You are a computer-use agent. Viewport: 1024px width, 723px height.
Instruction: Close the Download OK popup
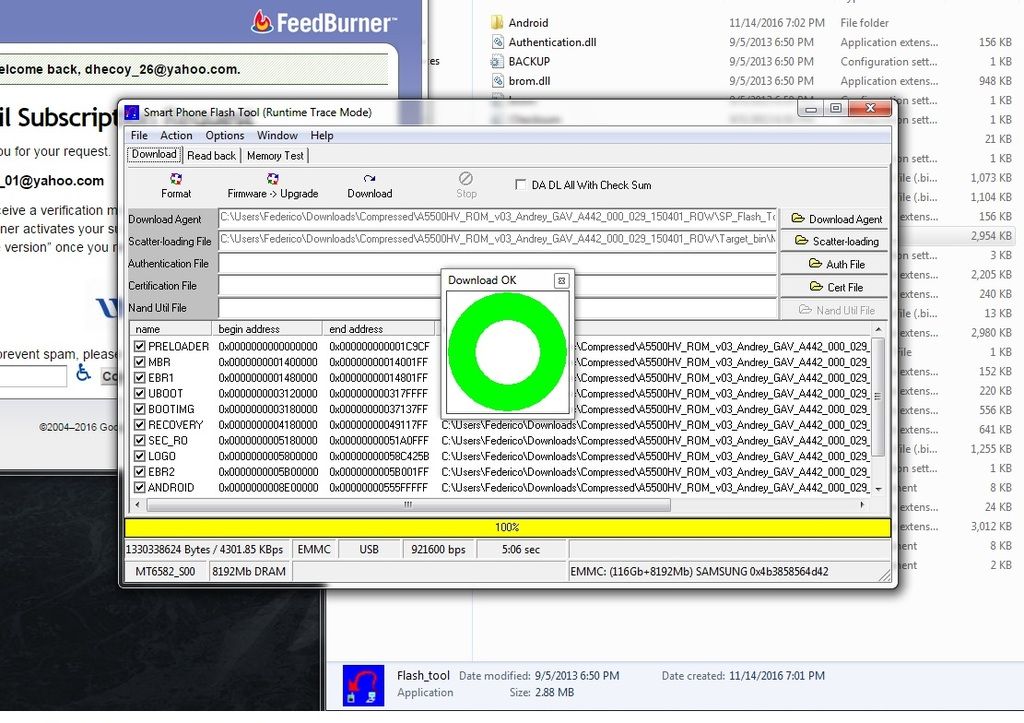coord(561,281)
